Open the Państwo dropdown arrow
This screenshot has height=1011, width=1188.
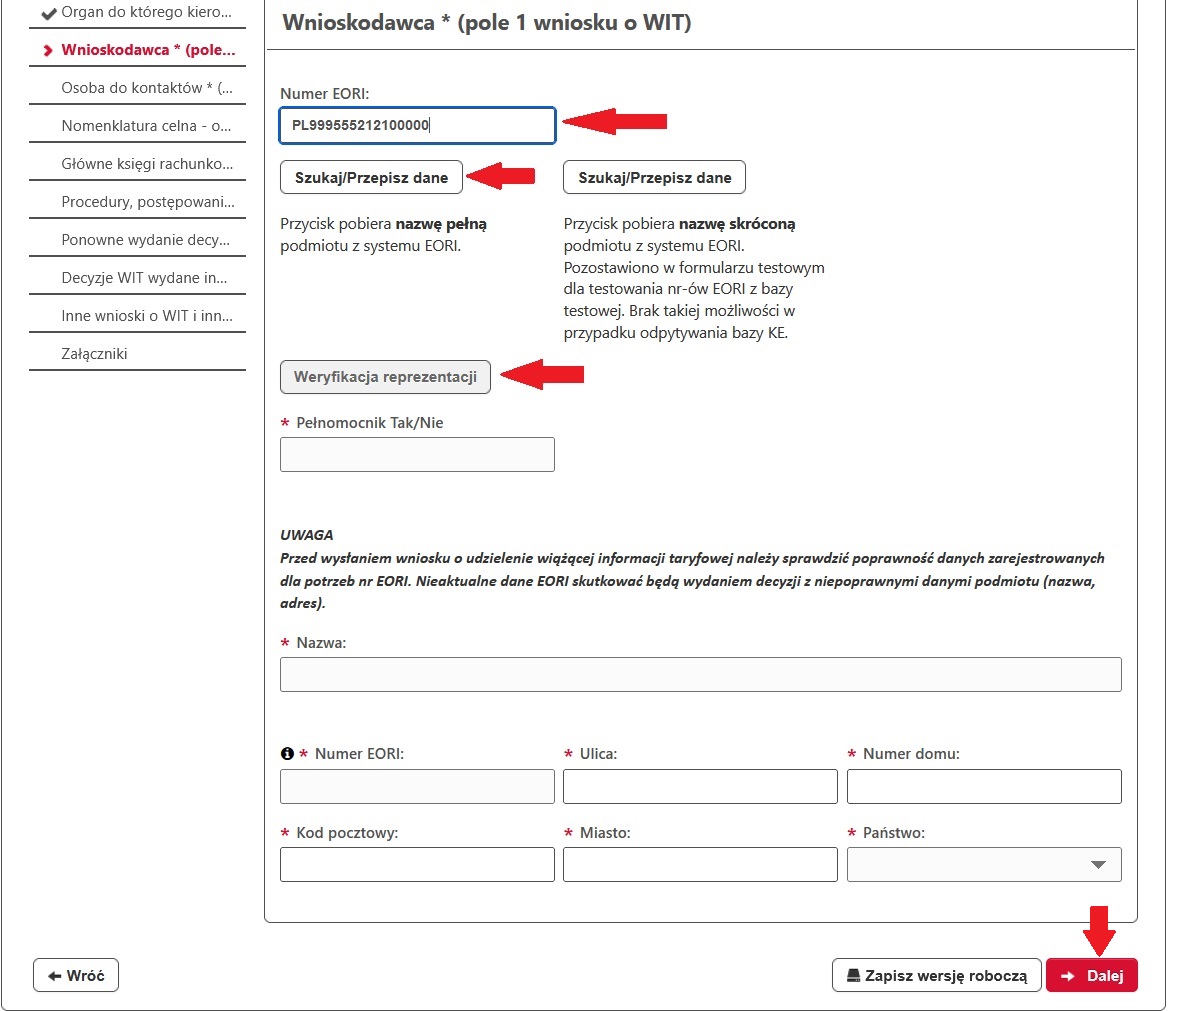(x=1098, y=865)
